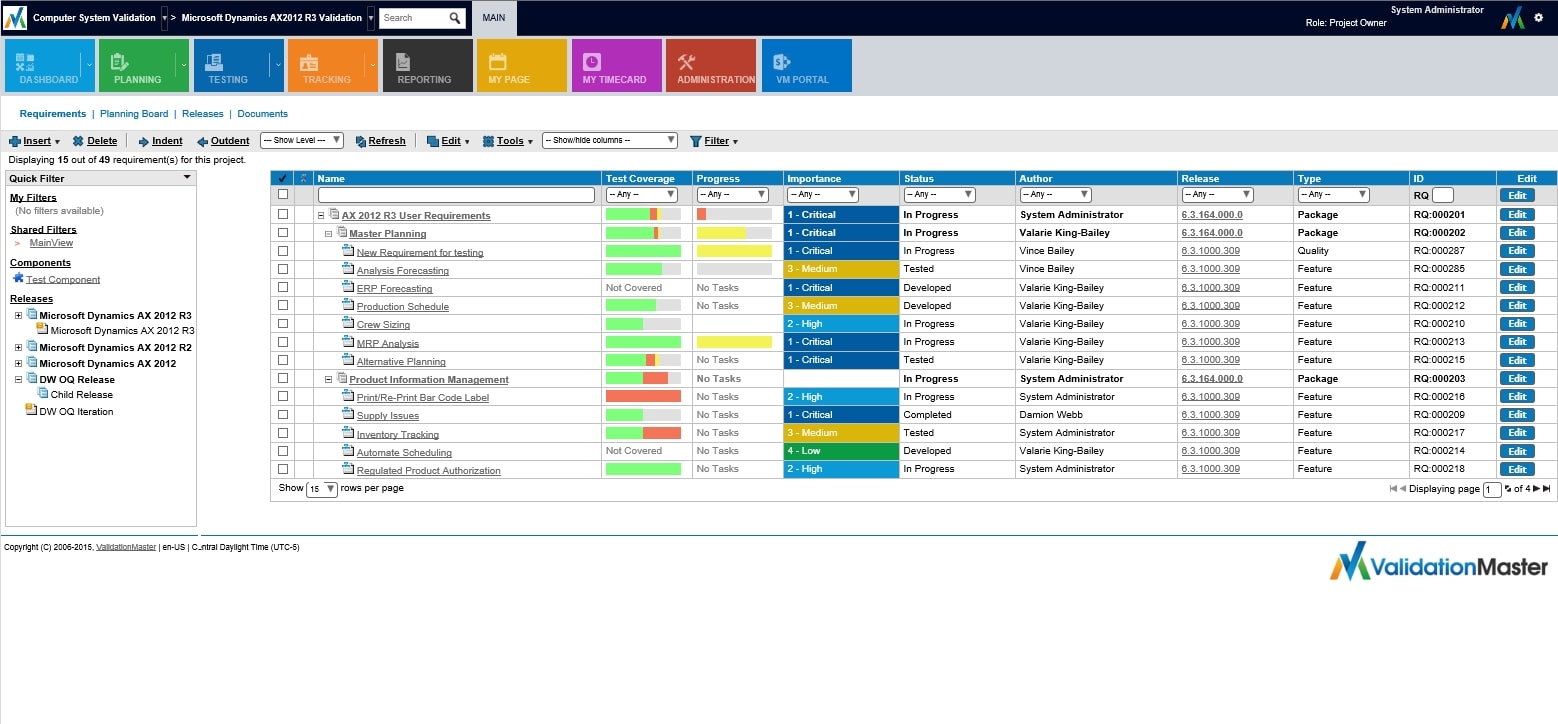The image size is (1558, 724).
Task: Open the Show/hide columns dropdown
Action: tap(610, 141)
